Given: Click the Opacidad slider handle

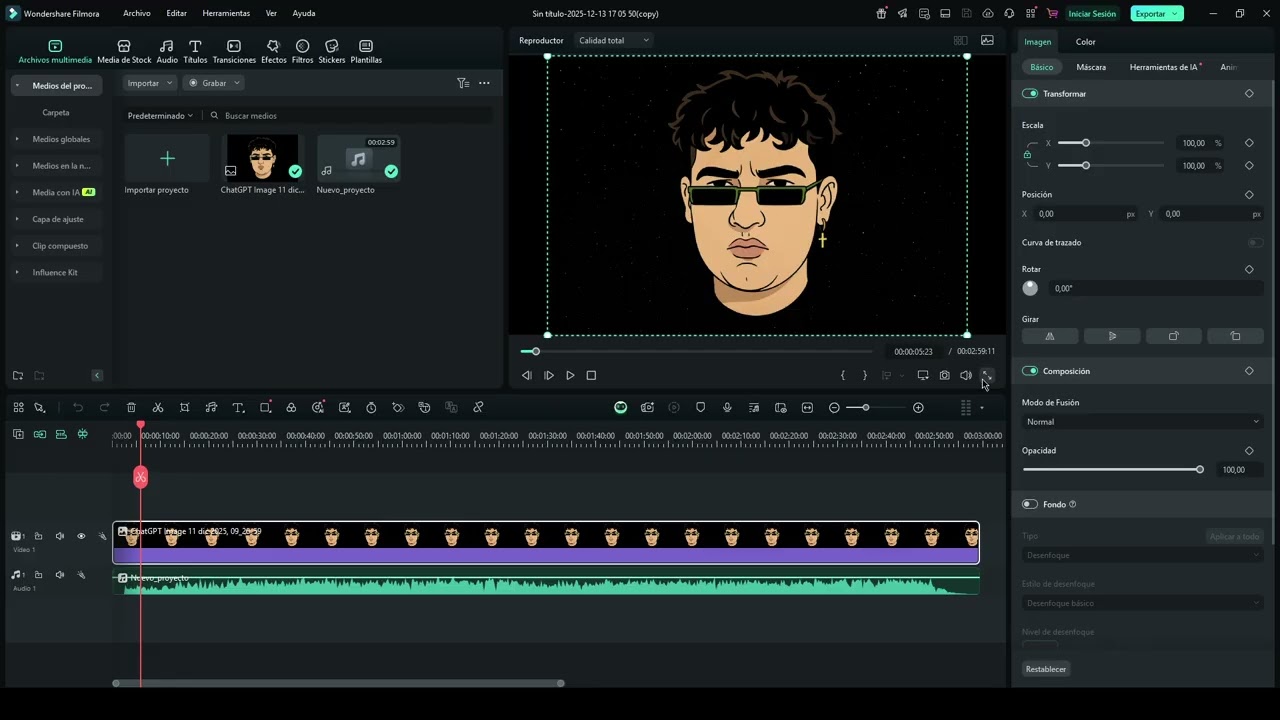Looking at the screenshot, I should point(1200,469).
